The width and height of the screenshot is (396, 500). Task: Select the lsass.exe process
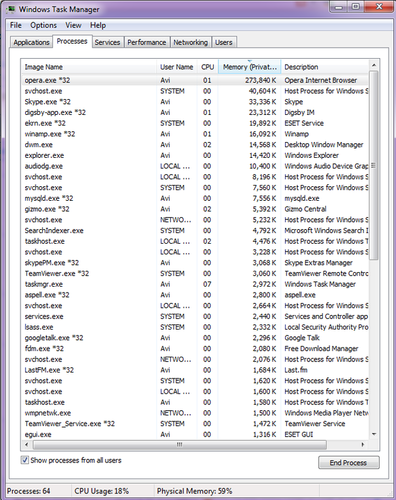pos(195,327)
